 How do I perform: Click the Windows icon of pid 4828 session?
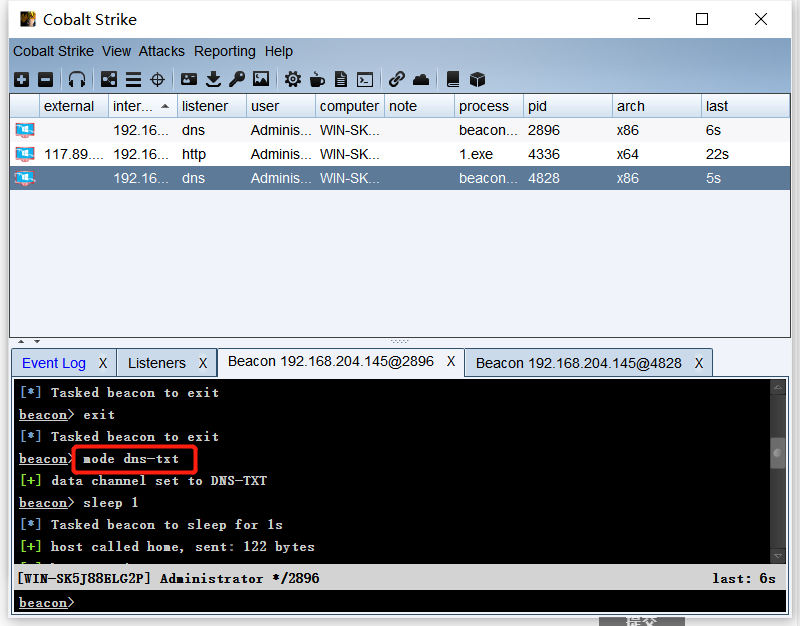(x=25, y=178)
